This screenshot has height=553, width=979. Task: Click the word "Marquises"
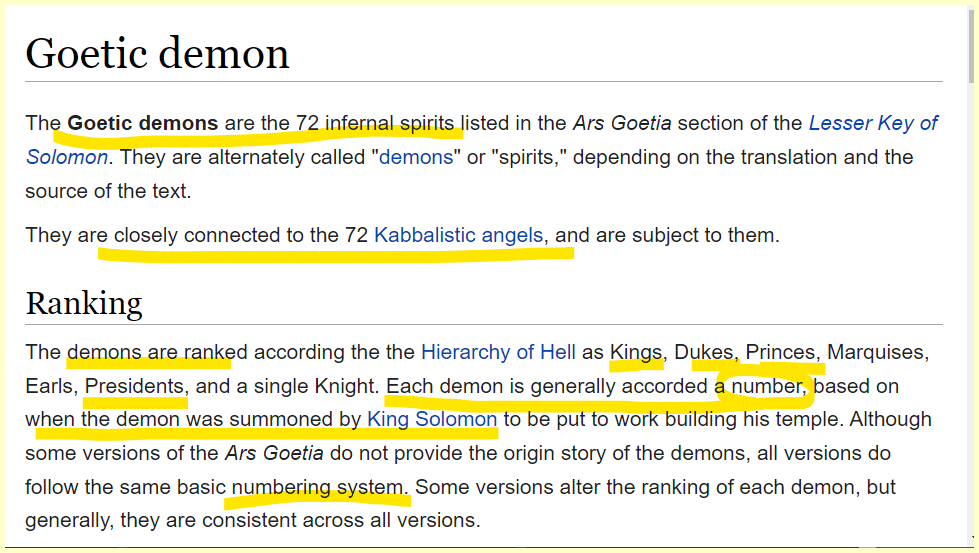[878, 352]
